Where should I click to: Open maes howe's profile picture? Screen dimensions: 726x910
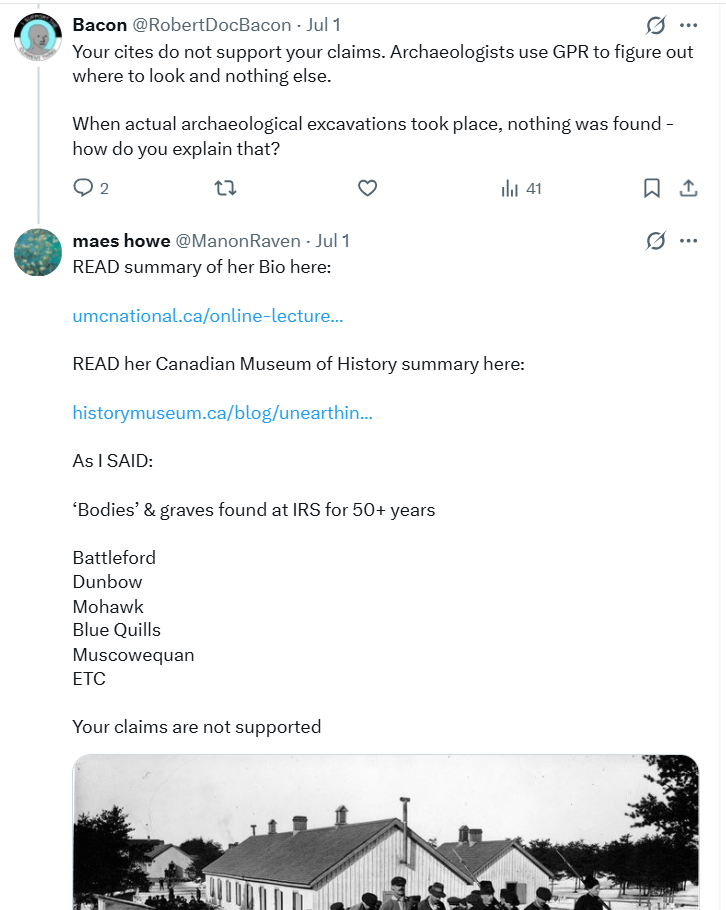point(38,252)
